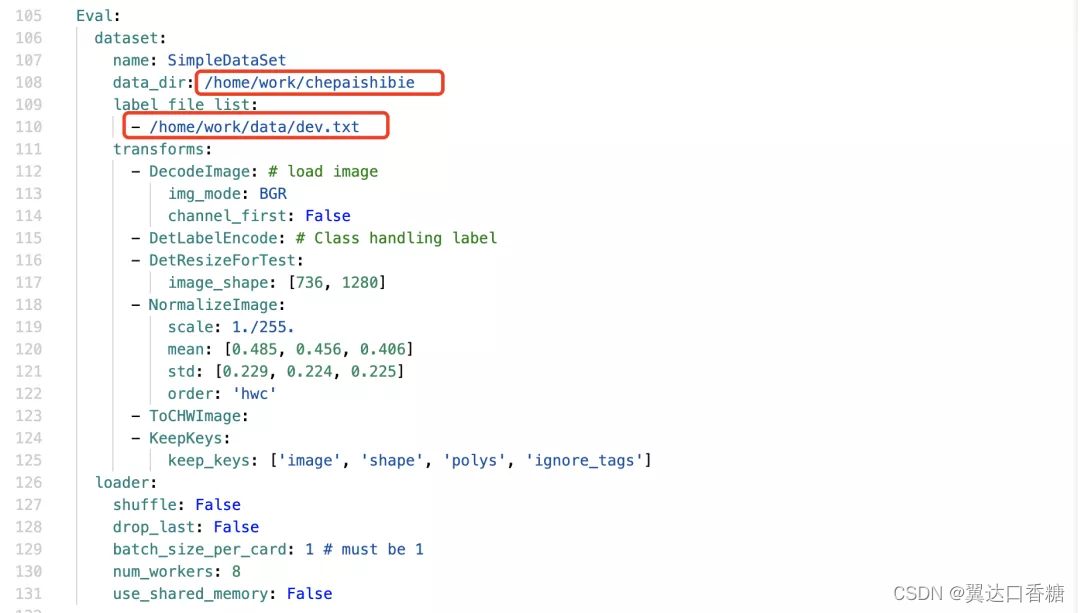Click 'DecodeImage:' on line 112

204,172
